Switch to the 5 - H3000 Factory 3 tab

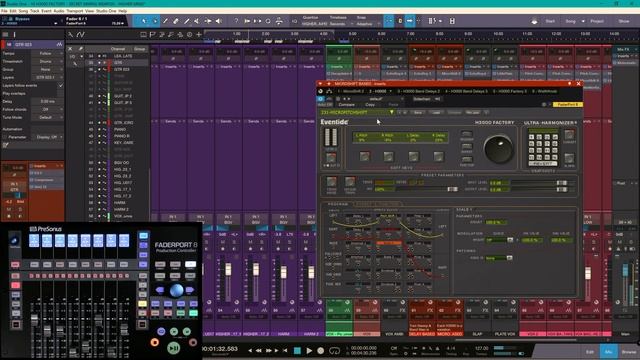click(x=510, y=91)
